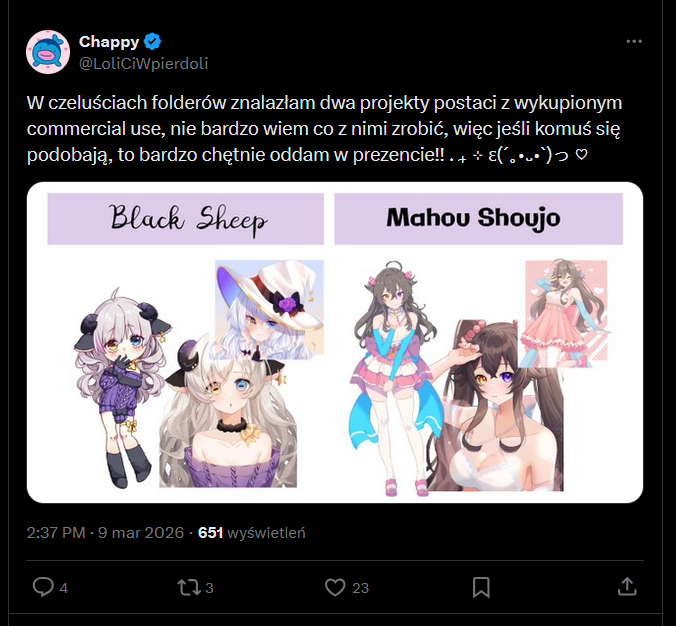Open the three-dot more options menu
This screenshot has height=626, width=676.
[634, 41]
